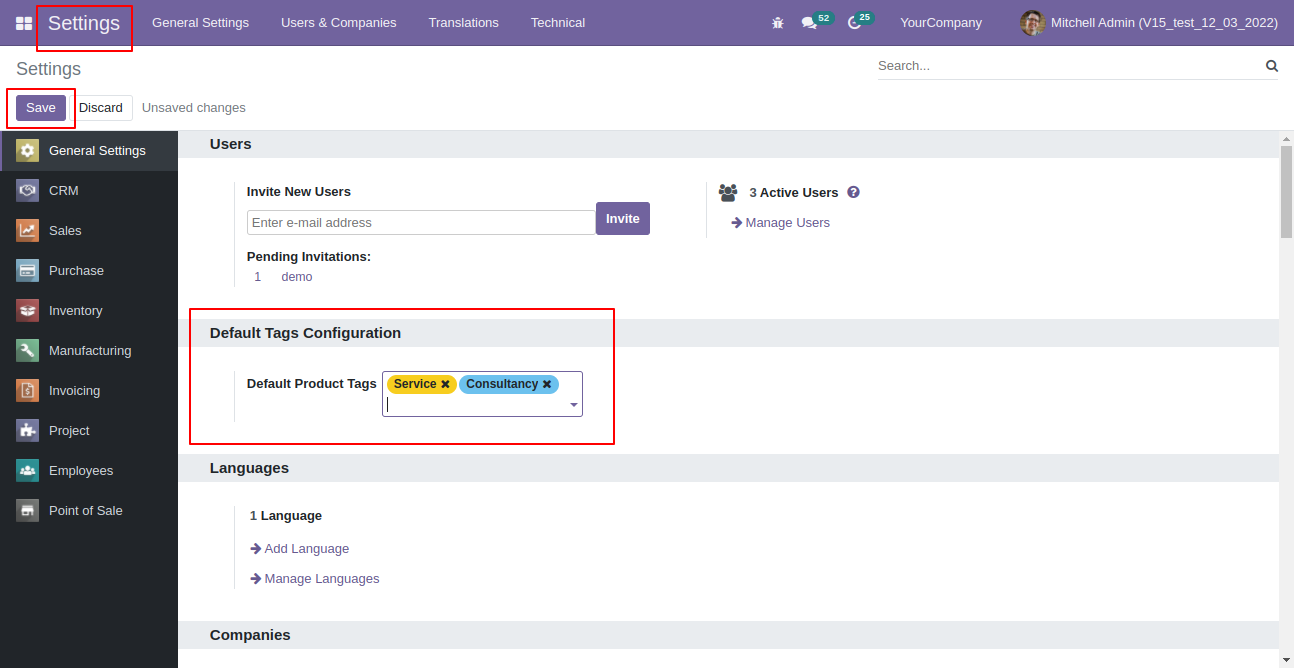Click the active users group icon
1294x668 pixels.
728,192
